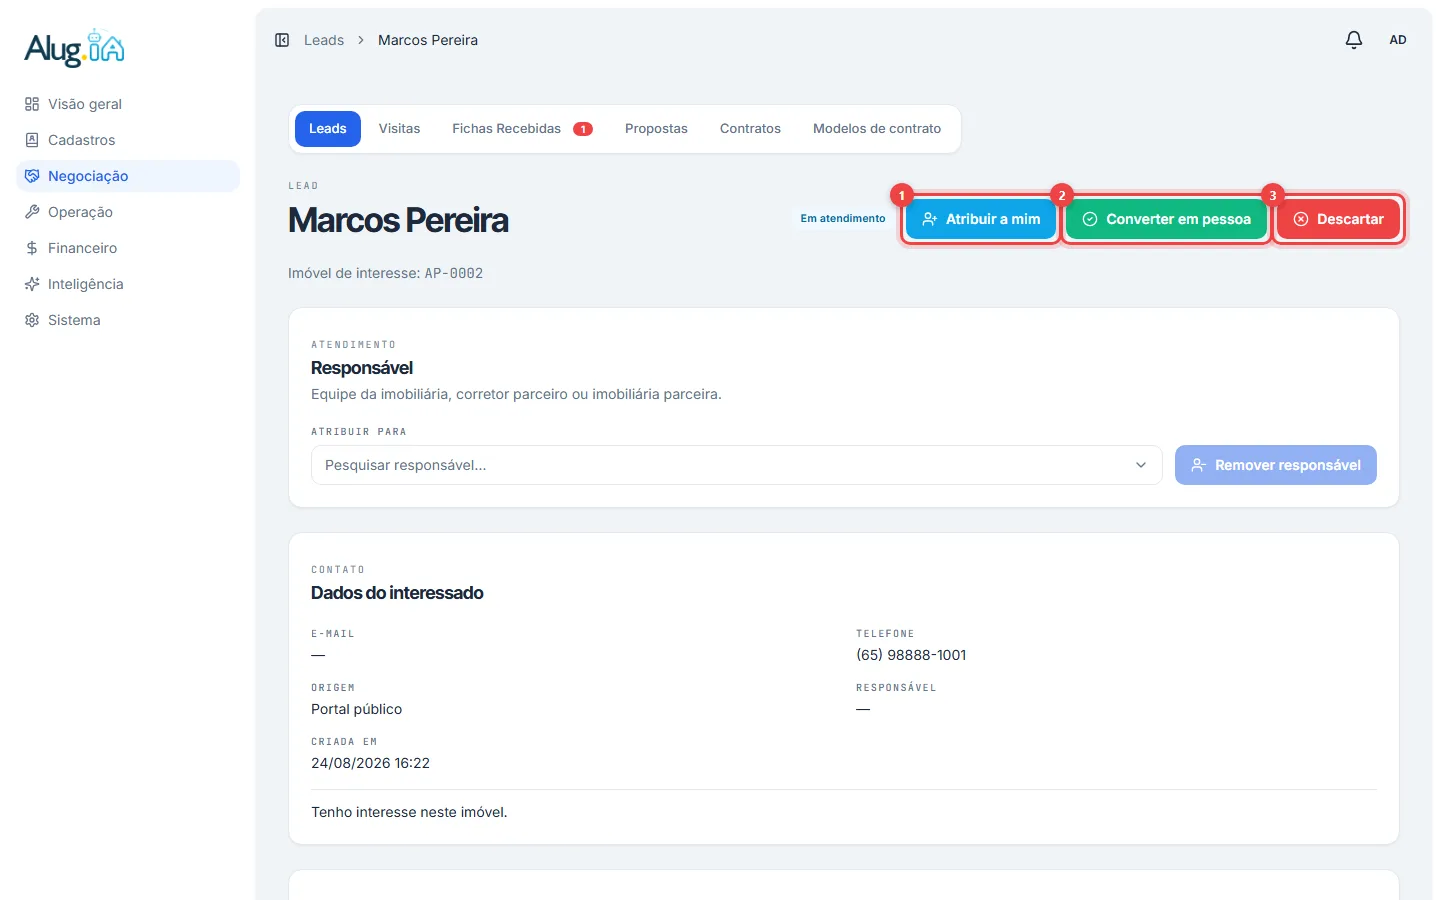This screenshot has height=900, width=1440.
Task: Select the Leads tab
Action: click(328, 129)
